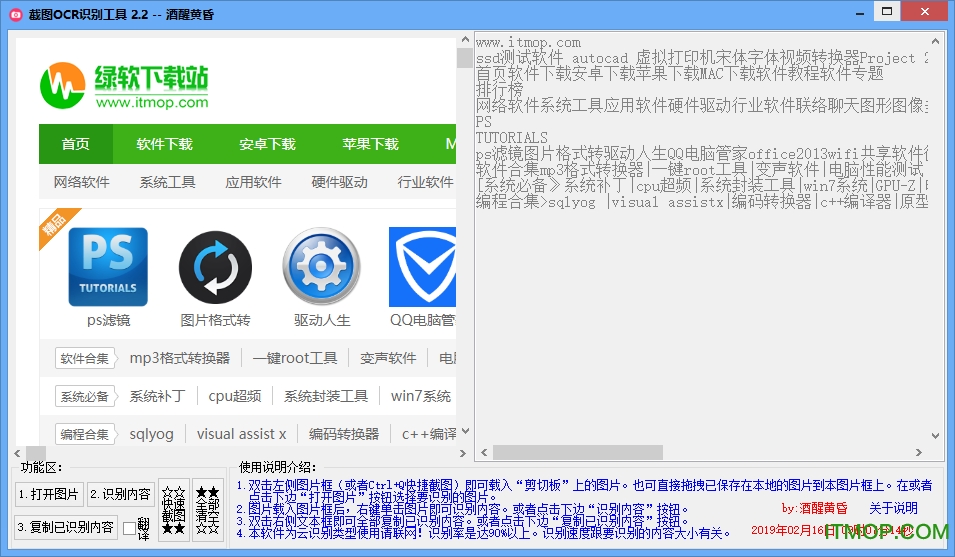Enable the 翻译 checkbox
Image resolution: width=955 pixels, height=557 pixels.
click(129, 528)
